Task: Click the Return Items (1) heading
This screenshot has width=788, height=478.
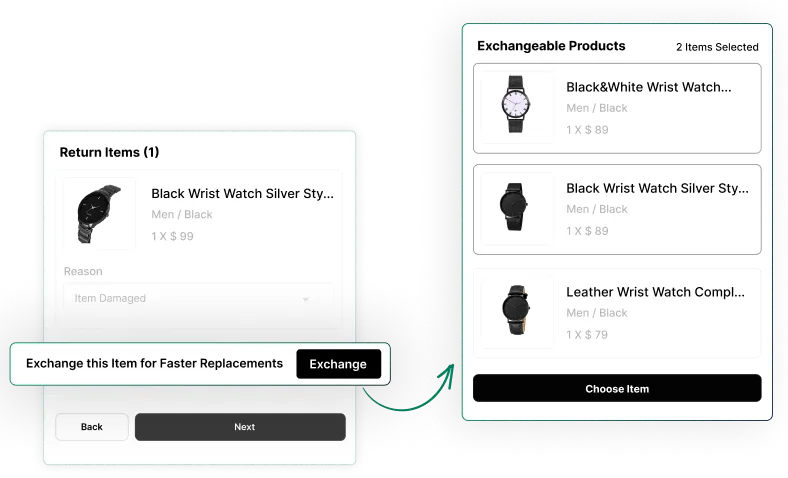Action: coord(109,152)
